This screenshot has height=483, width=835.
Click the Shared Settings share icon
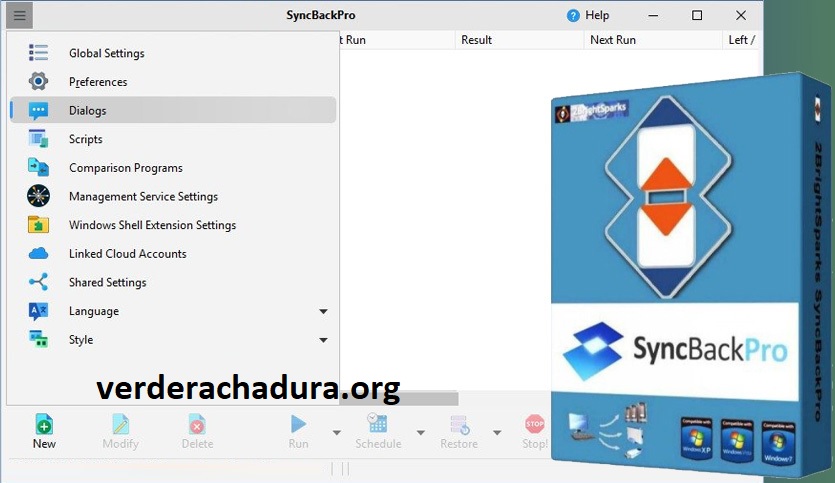38,282
